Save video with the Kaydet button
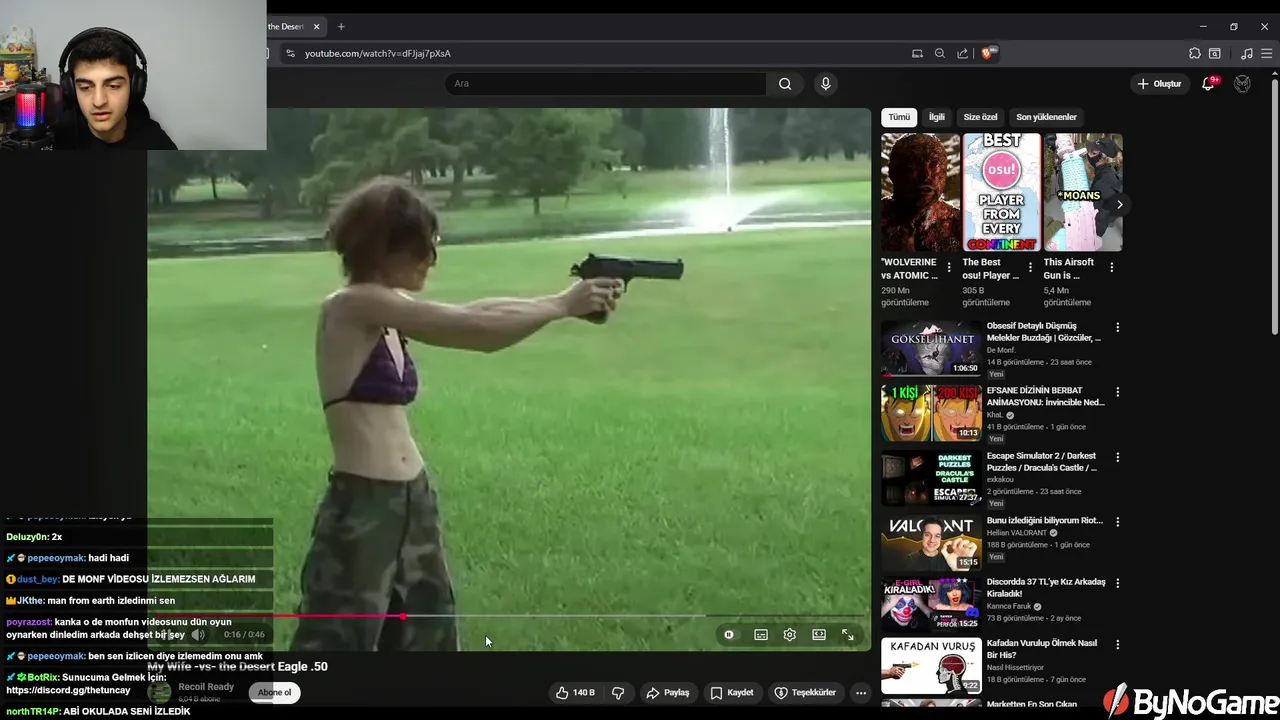This screenshot has height=720, width=1280. coord(732,692)
